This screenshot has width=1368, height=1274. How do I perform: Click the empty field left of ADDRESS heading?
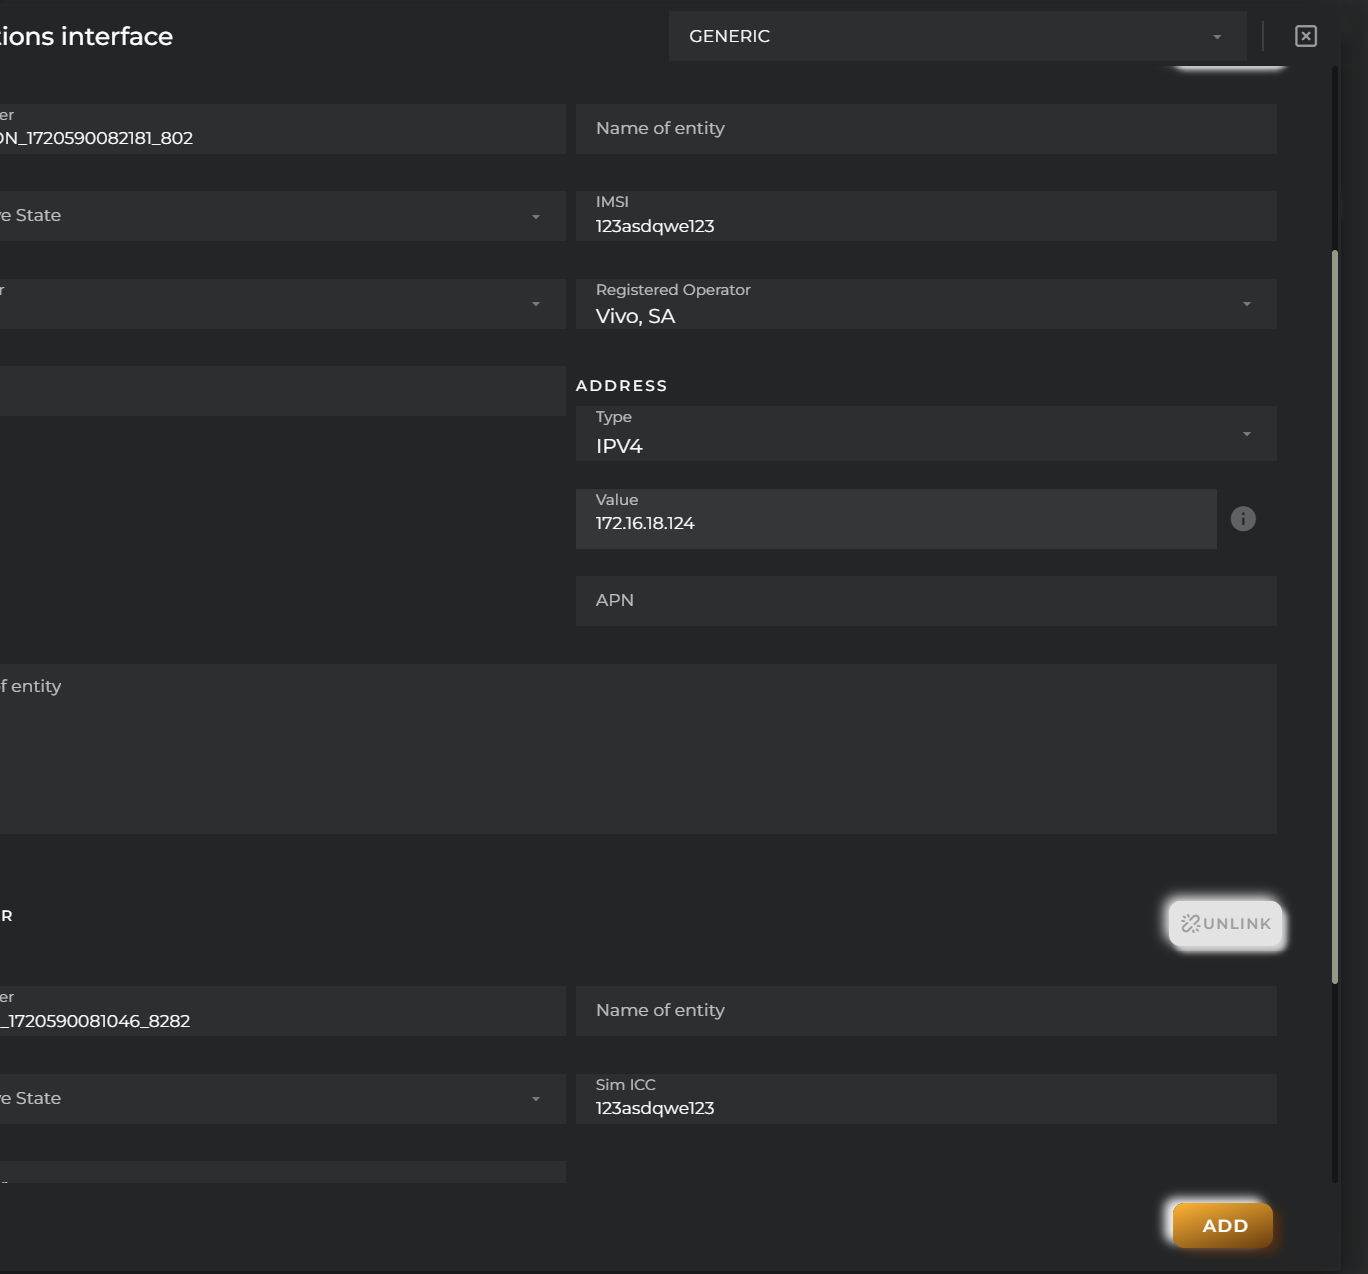coord(282,391)
